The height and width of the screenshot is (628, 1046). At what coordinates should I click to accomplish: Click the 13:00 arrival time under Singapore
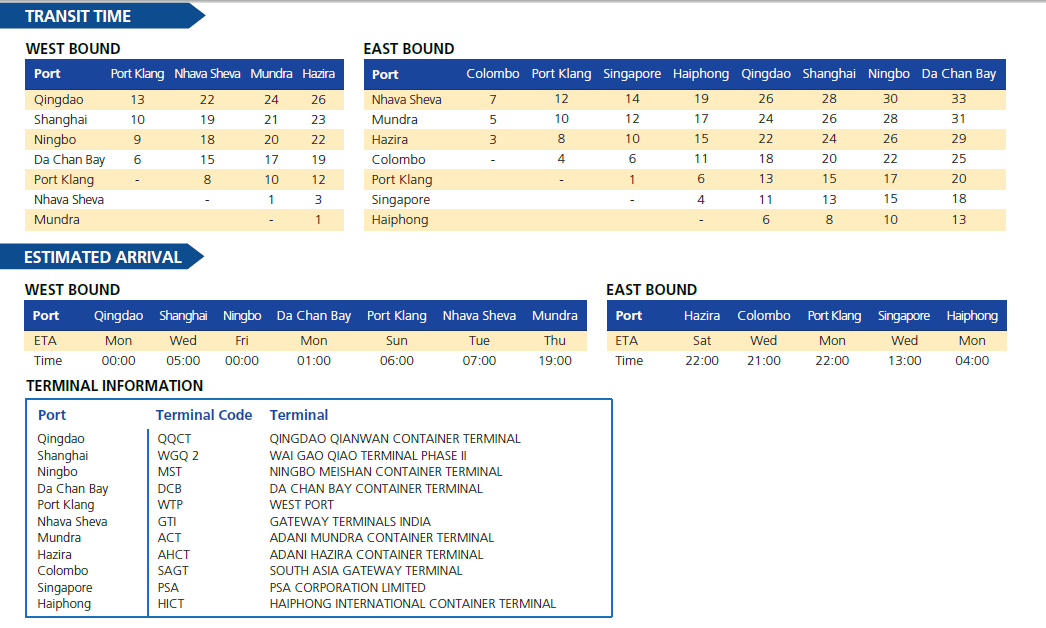point(904,361)
